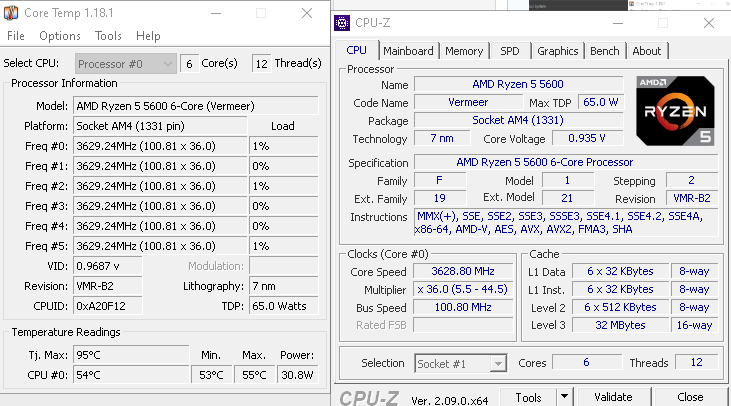Screen dimensions: 731x406
Task: Switch to the CPU tab in CPU-Z
Action: tap(357, 50)
